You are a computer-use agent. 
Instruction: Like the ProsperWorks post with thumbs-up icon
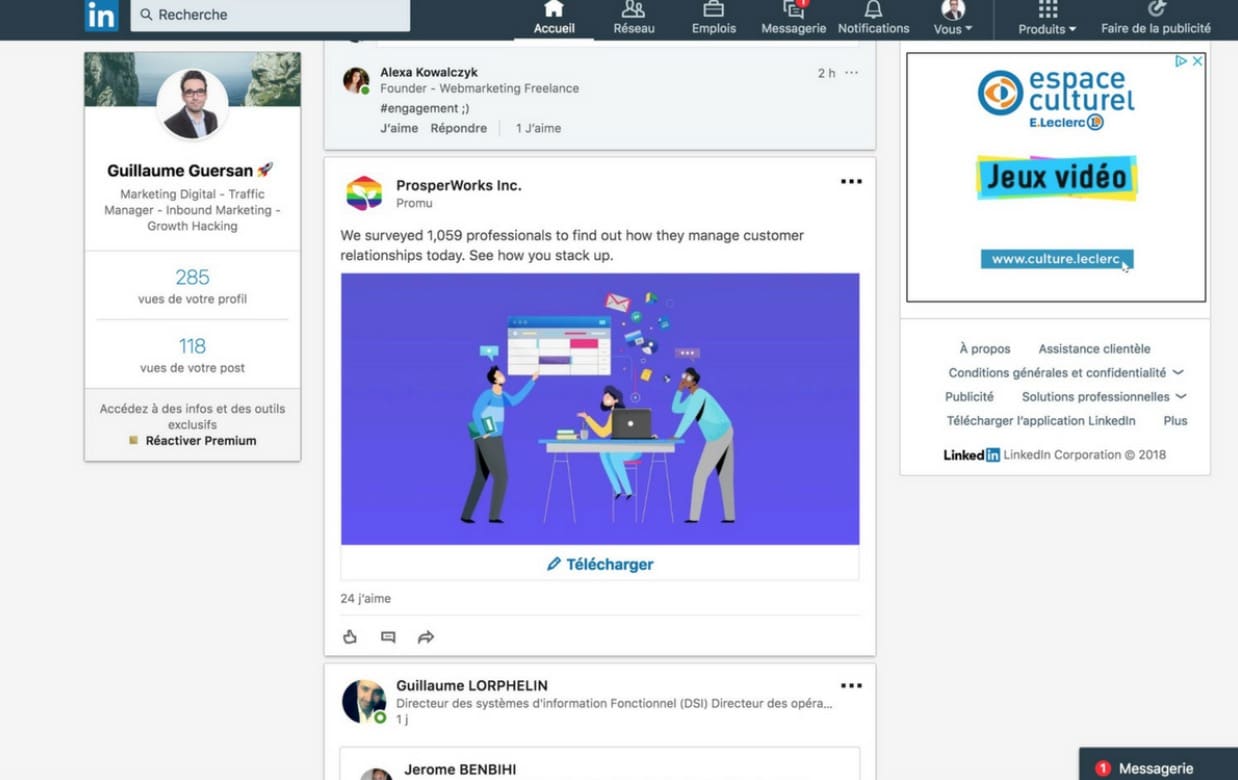point(350,637)
